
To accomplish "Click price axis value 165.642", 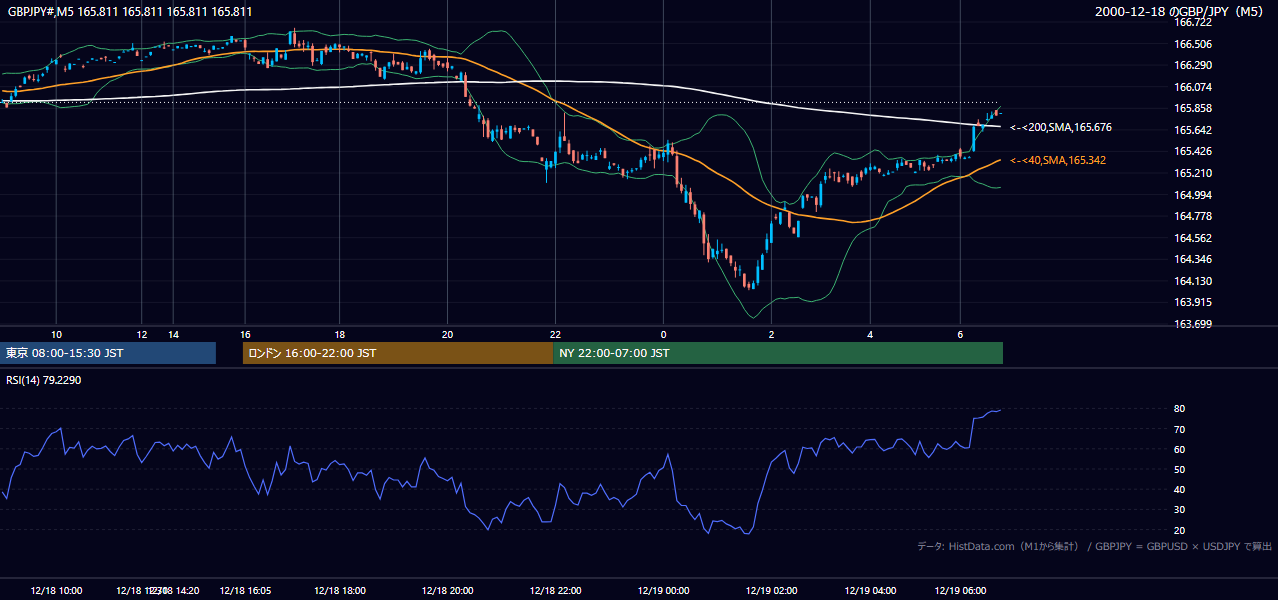I will pyautogui.click(x=1193, y=130).
